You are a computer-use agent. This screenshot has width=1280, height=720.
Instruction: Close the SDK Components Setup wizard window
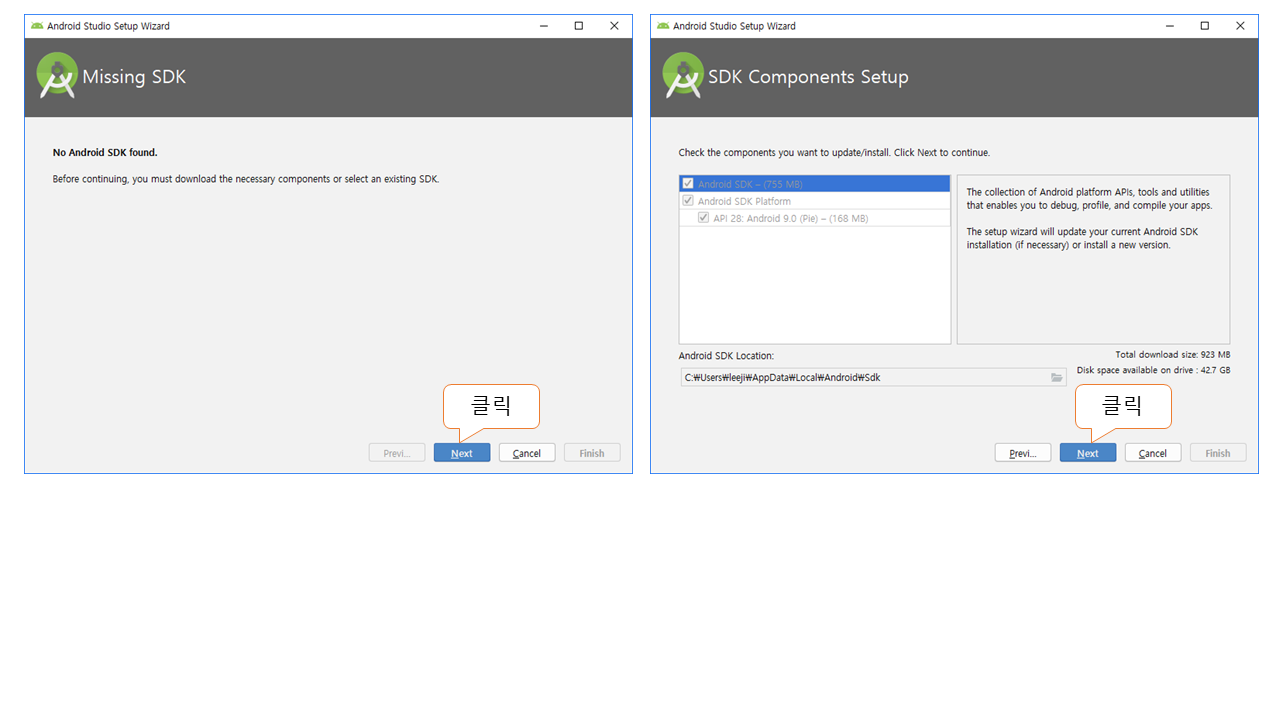click(x=1240, y=26)
